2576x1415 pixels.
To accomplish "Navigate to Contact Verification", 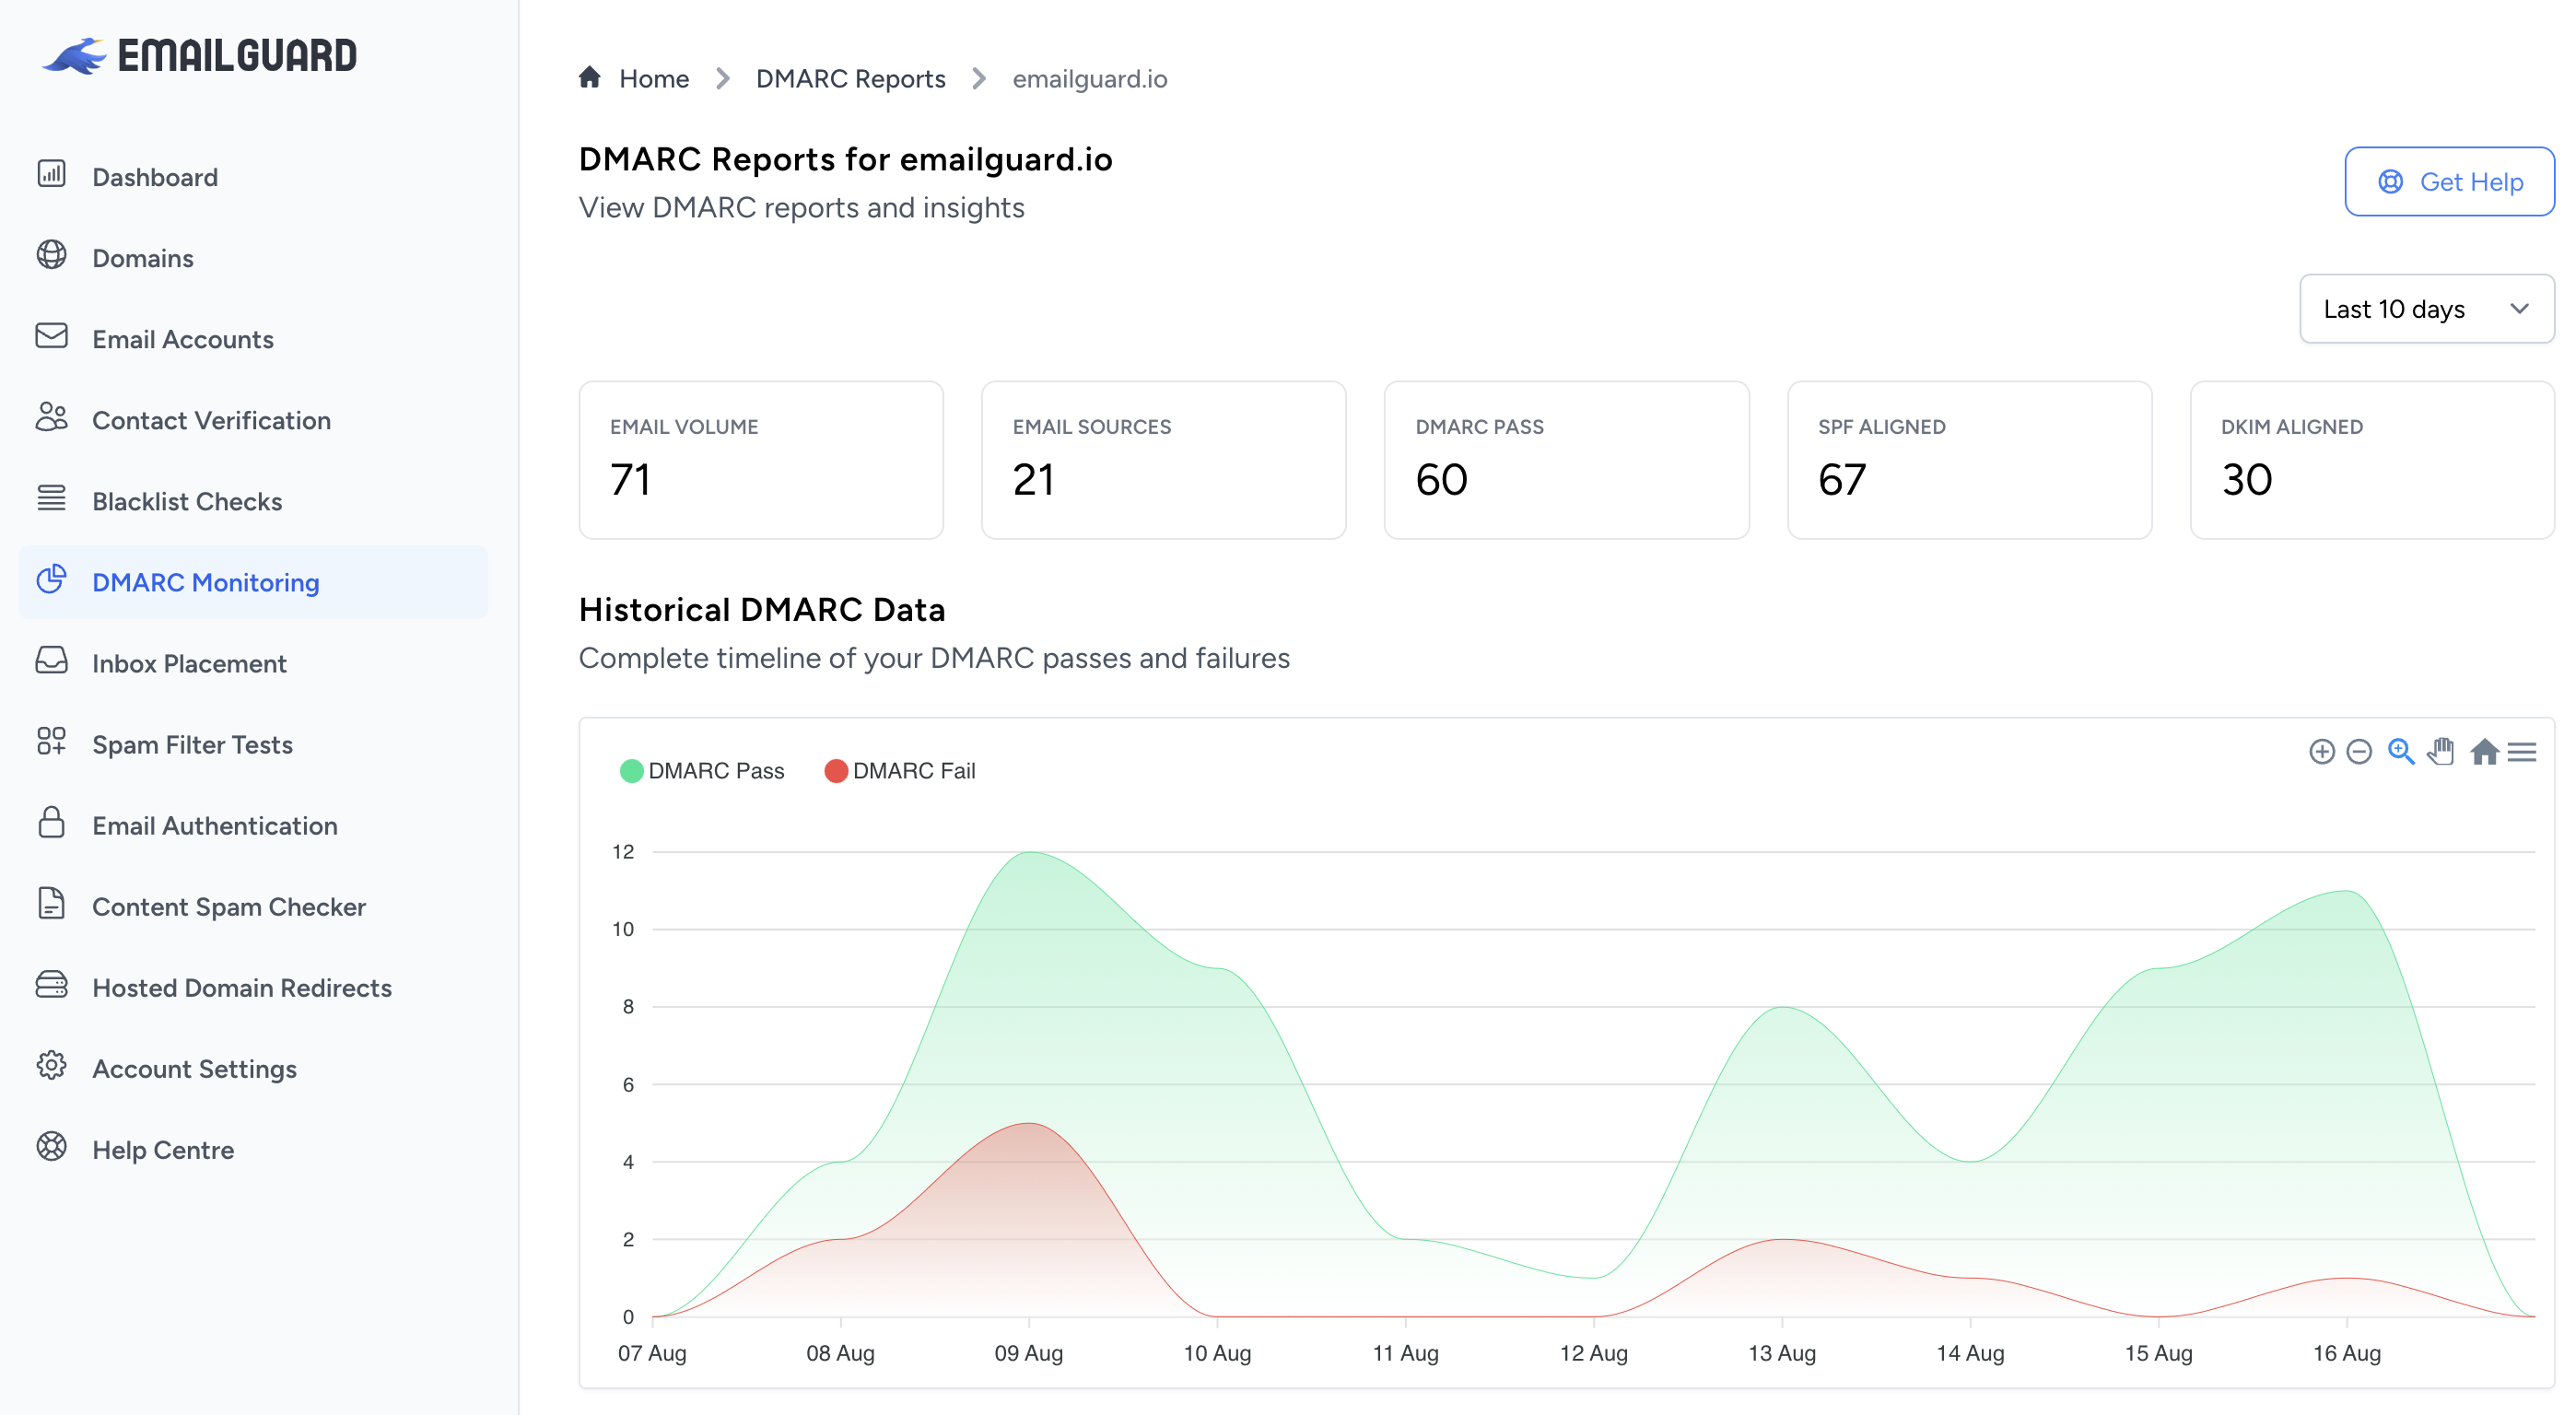I will click(253, 420).
